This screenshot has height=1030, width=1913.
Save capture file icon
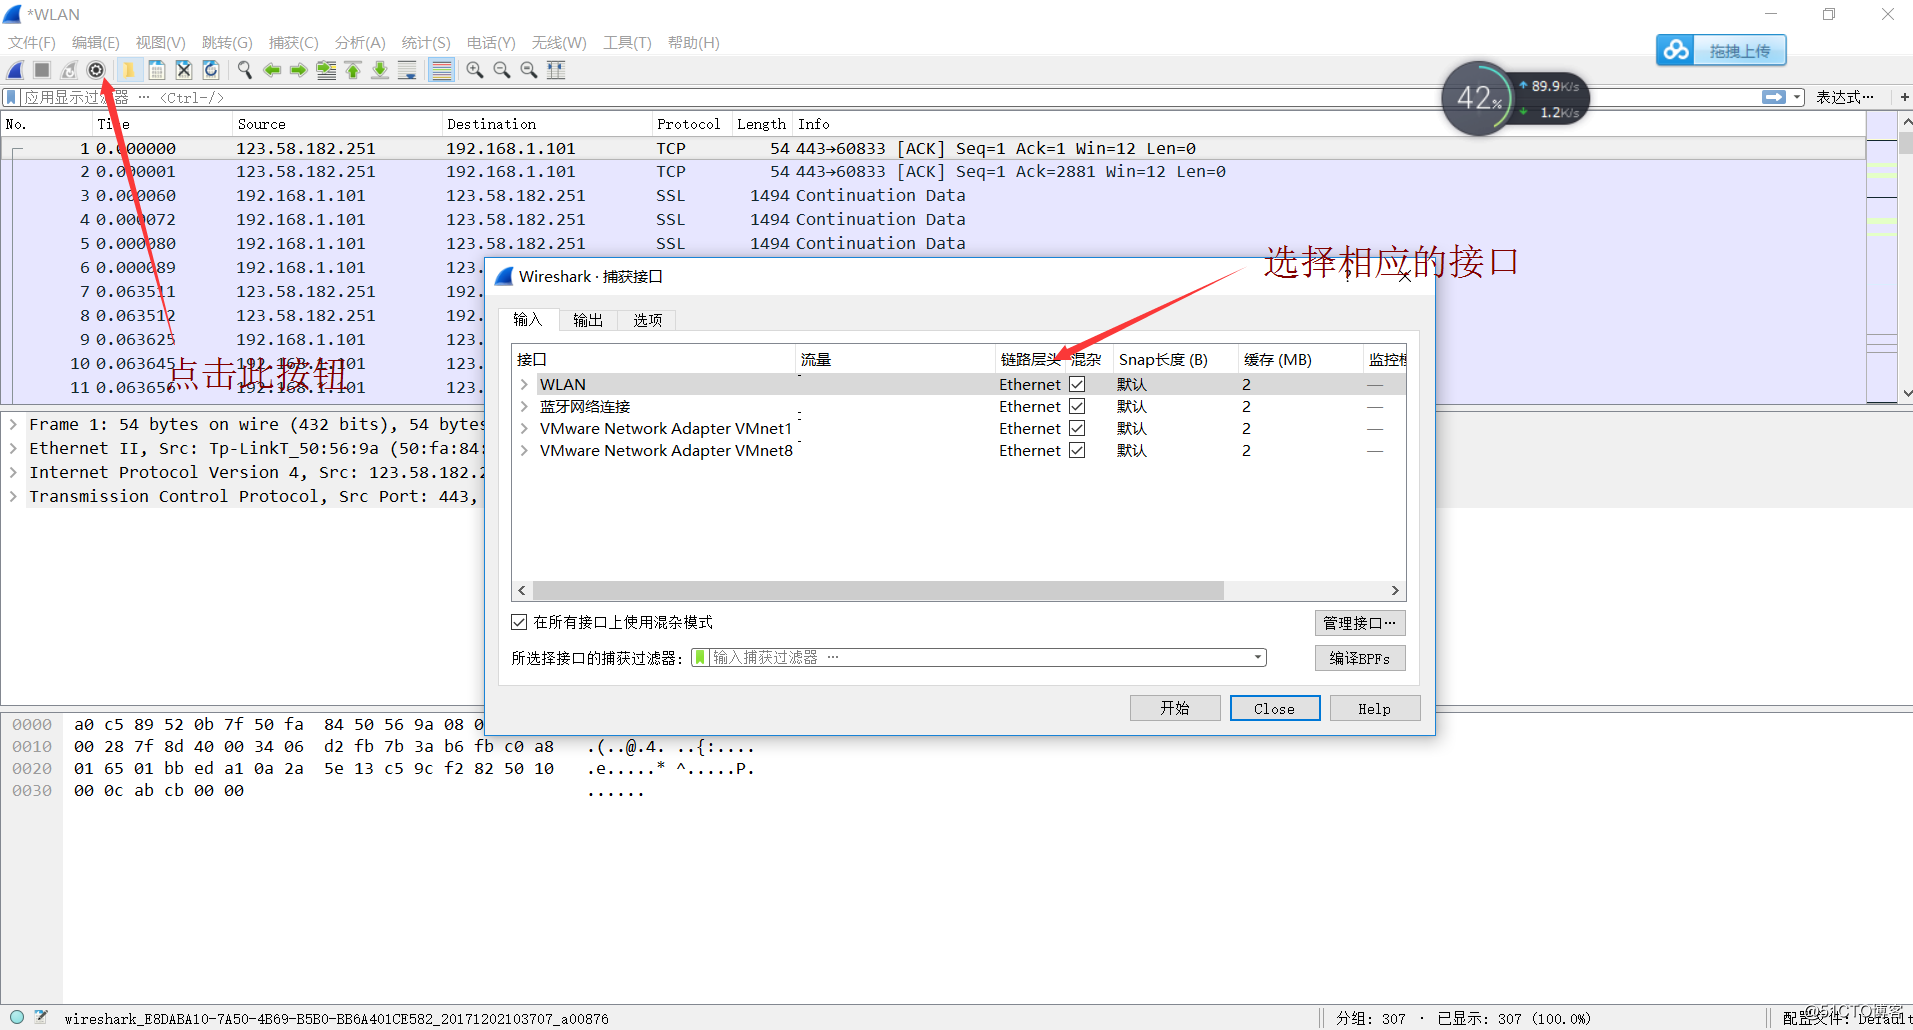[x=157, y=70]
